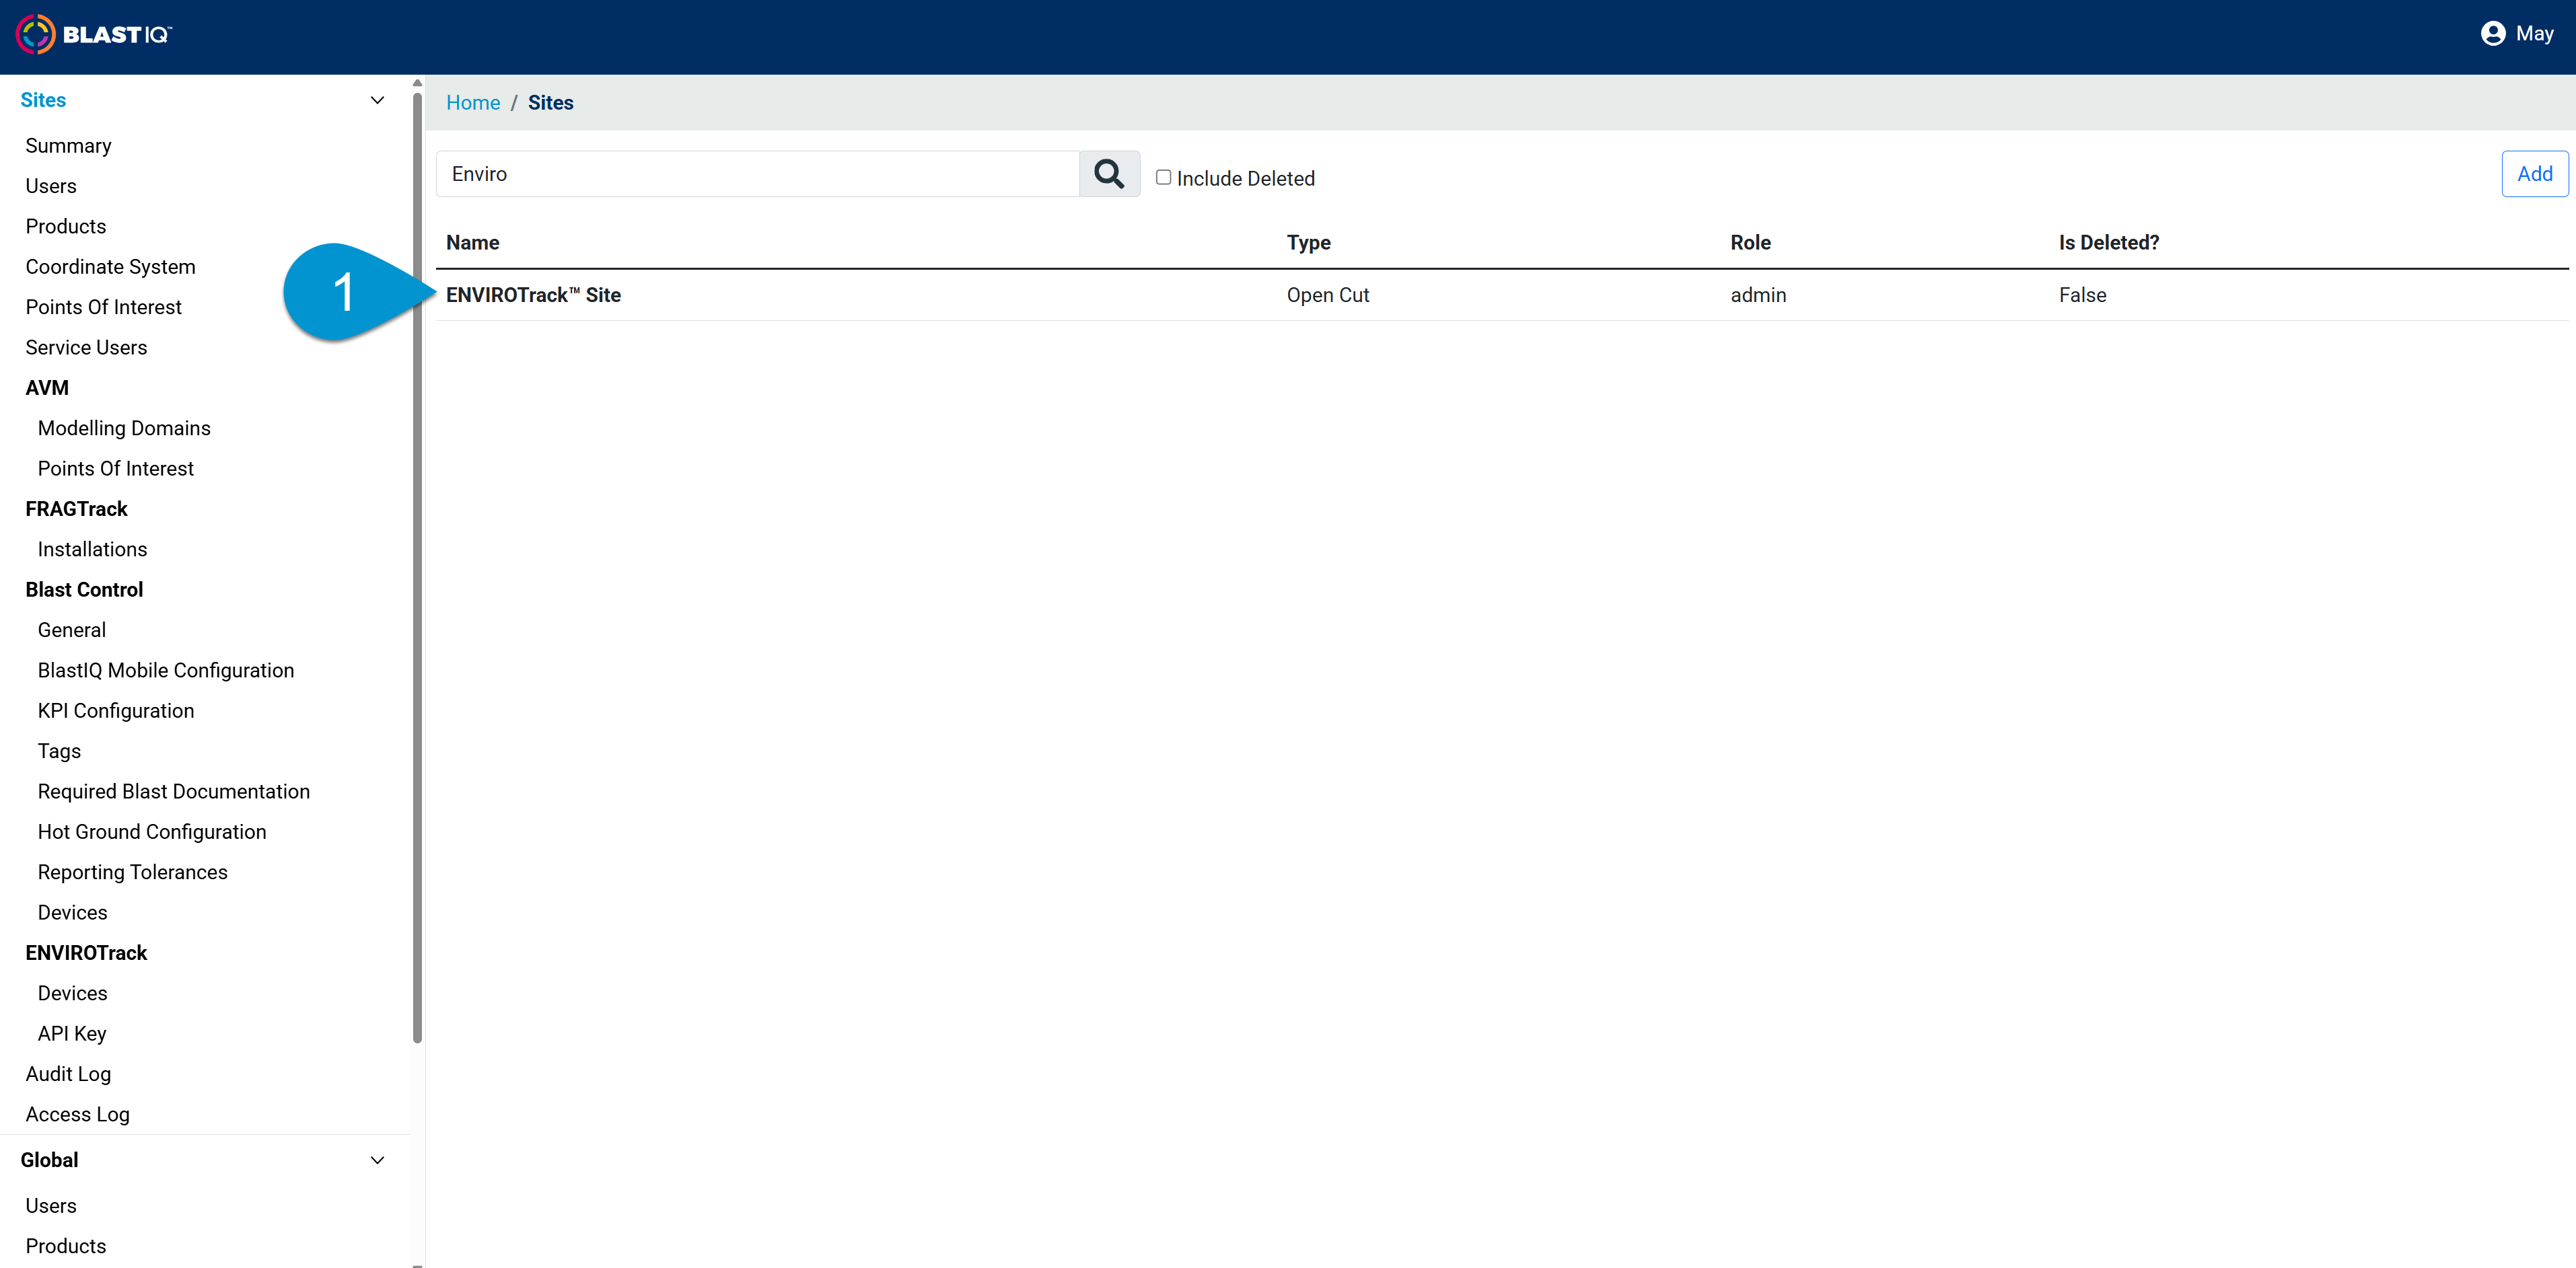Click the sidebar vertical scrollbar thumb
The image size is (2576, 1268).
(x=417, y=567)
